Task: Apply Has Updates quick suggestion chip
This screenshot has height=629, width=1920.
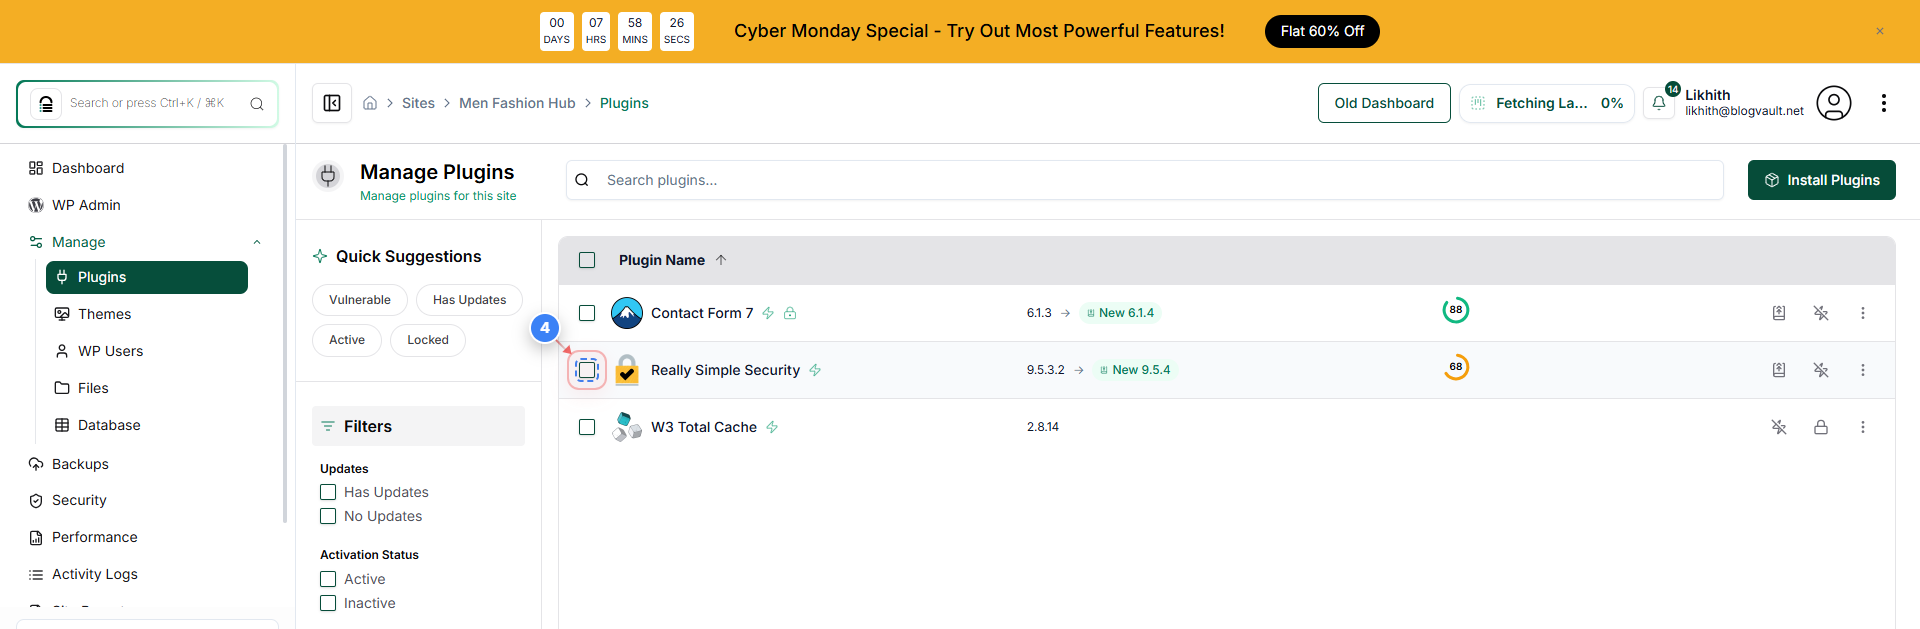Action: pyautogui.click(x=469, y=300)
